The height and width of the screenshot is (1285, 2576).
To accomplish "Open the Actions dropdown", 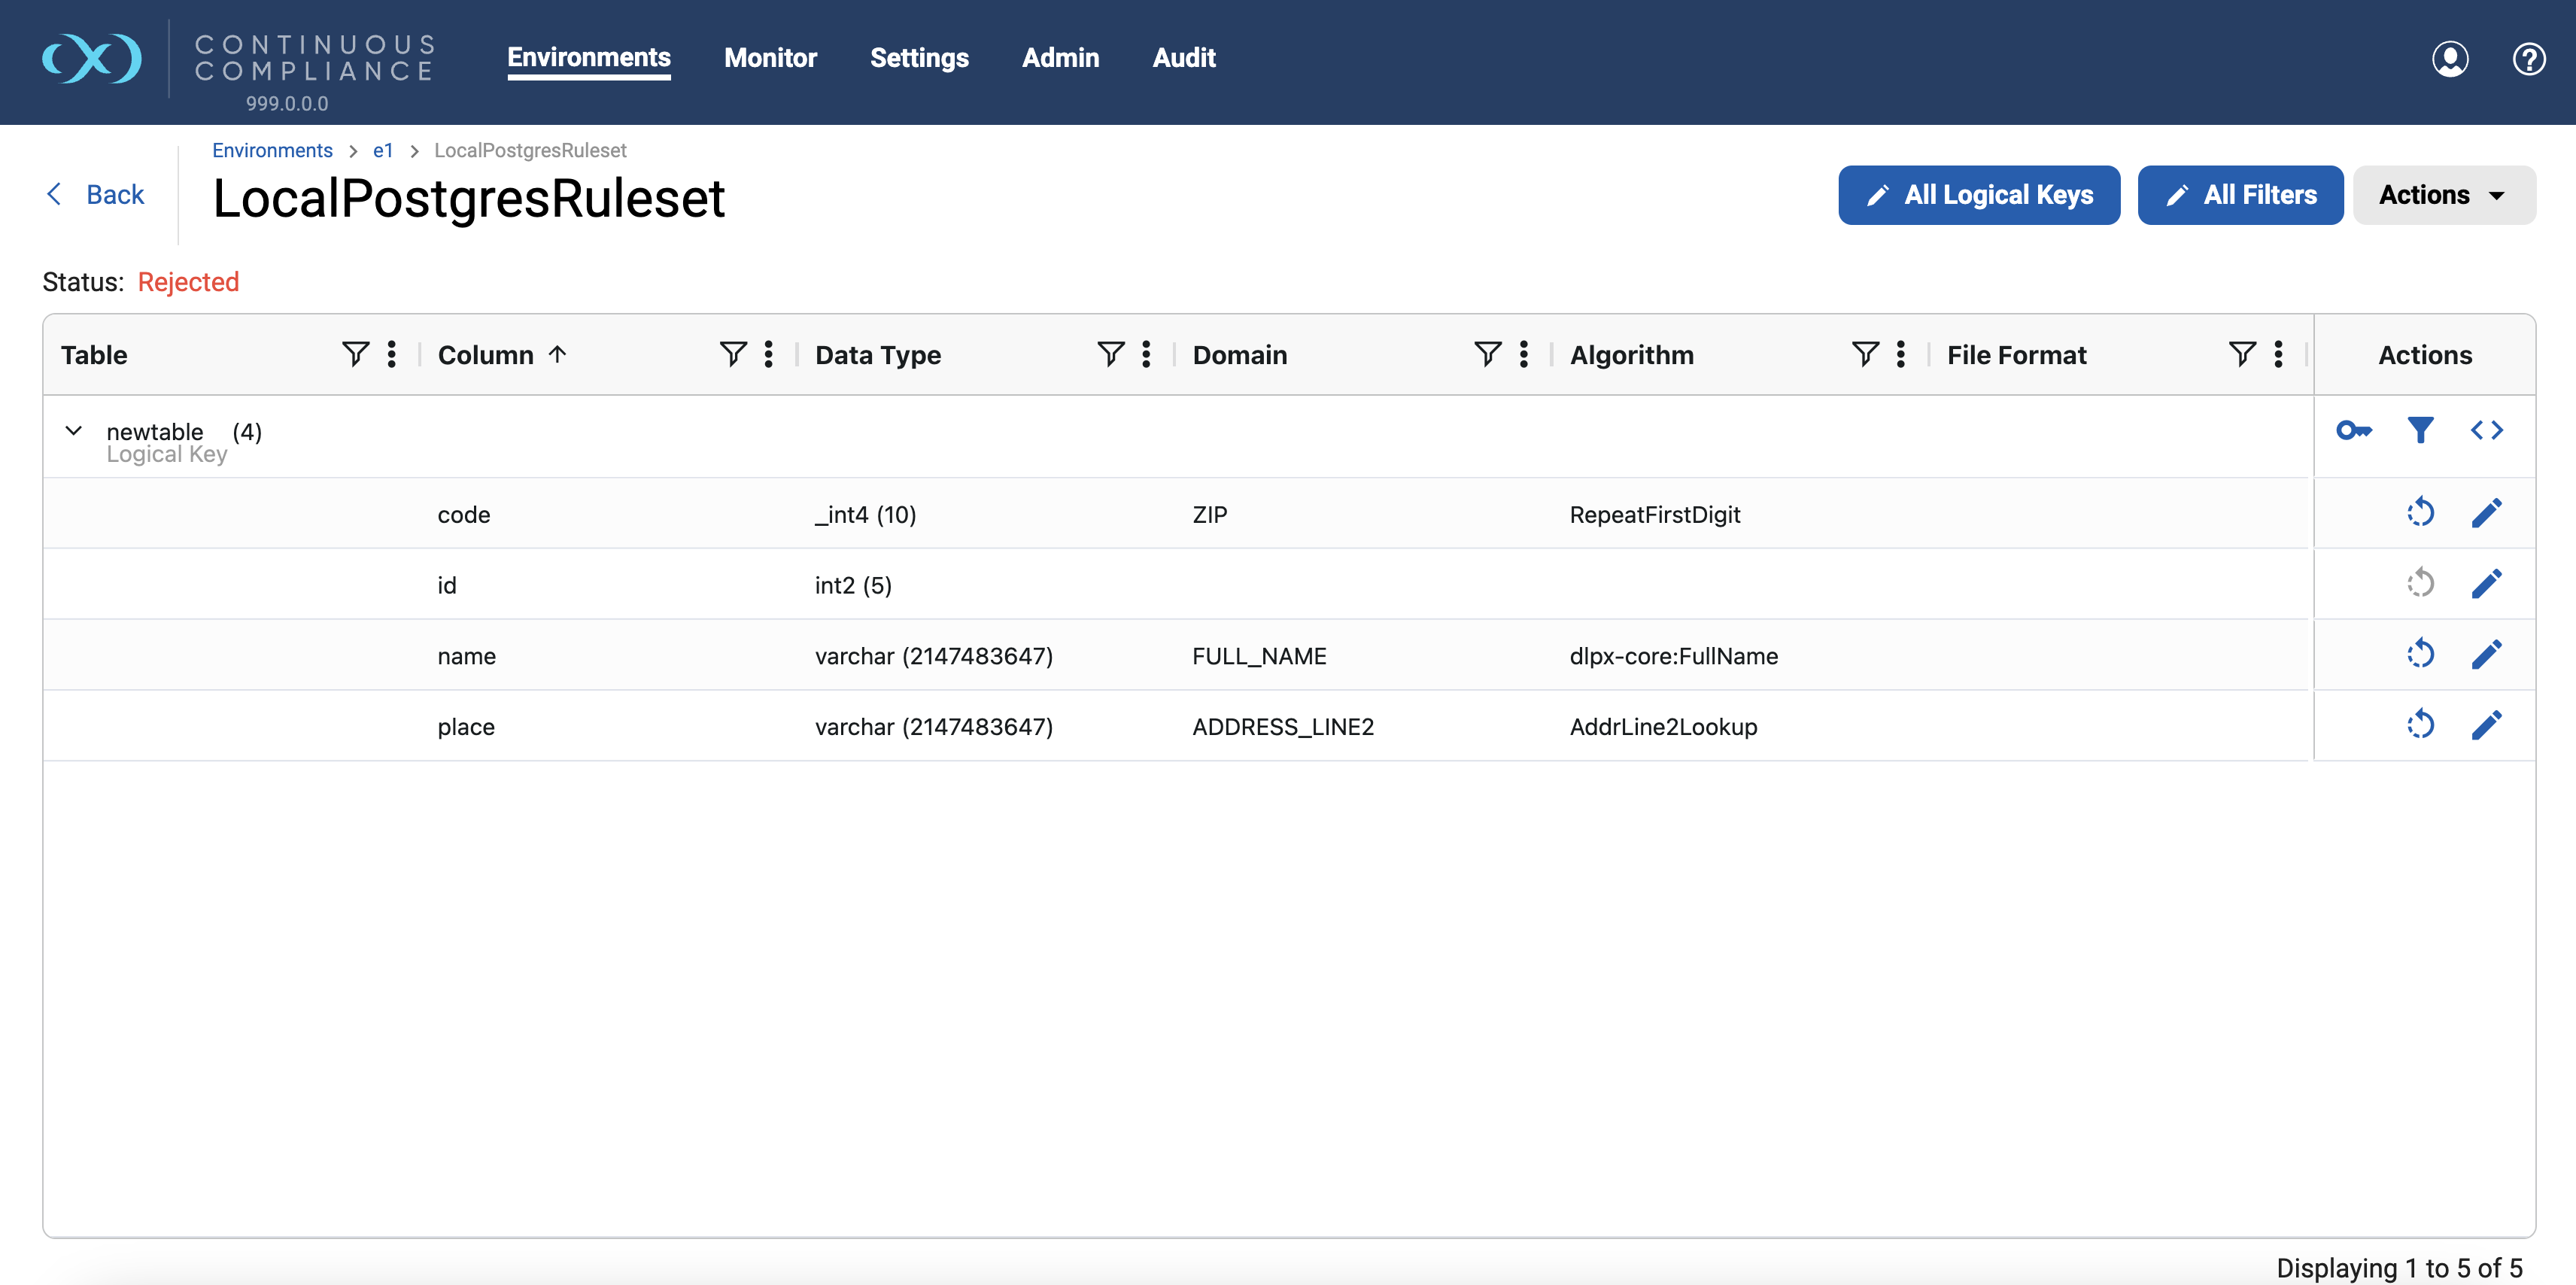I will tap(2444, 194).
